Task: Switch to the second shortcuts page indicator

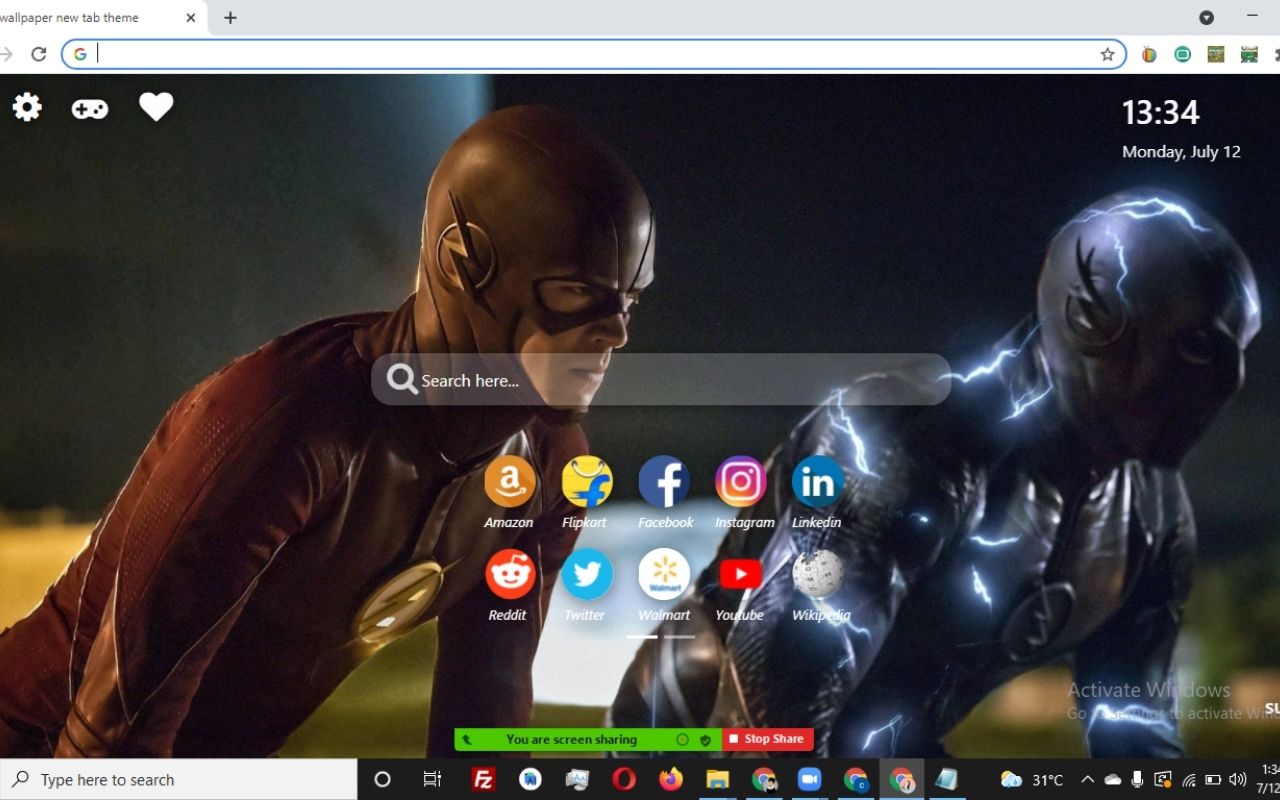Action: tap(679, 636)
